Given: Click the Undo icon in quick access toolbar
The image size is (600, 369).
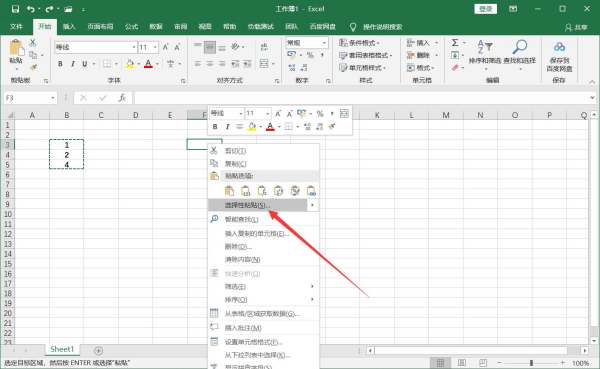Looking at the screenshot, I should click(x=31, y=9).
